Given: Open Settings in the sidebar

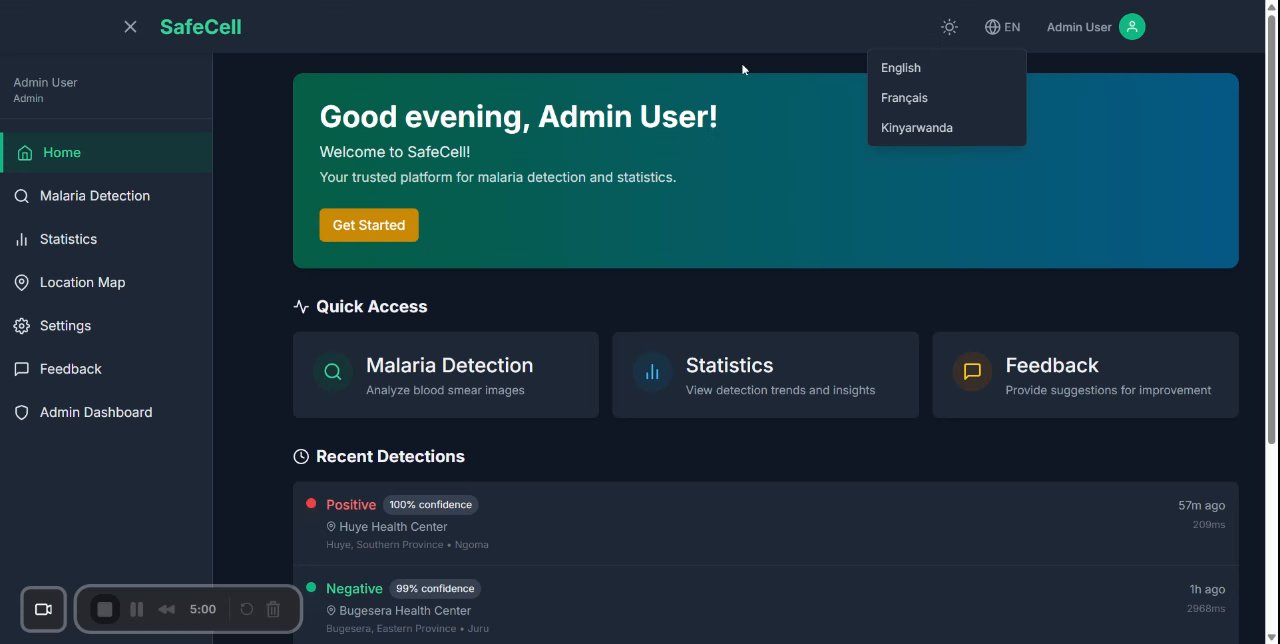Looking at the screenshot, I should coord(106,326).
